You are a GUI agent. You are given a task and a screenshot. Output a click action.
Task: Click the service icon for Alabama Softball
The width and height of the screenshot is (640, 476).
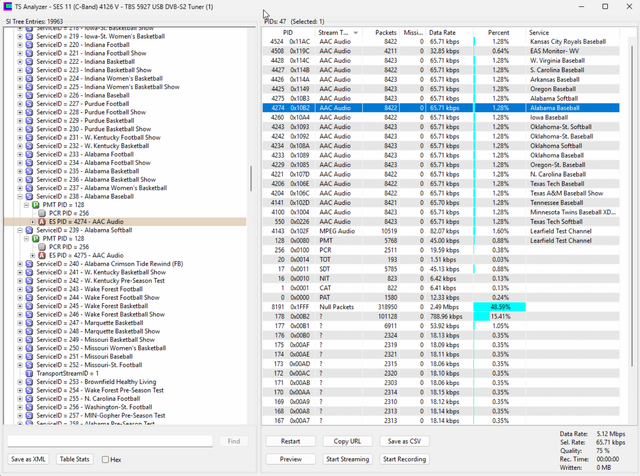coord(29,230)
